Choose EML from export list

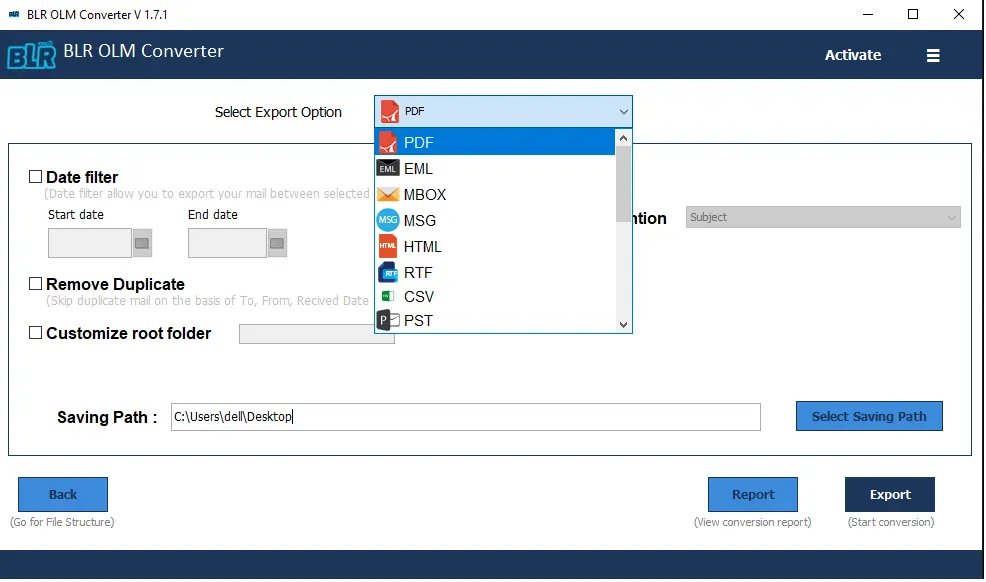pyautogui.click(x=495, y=168)
